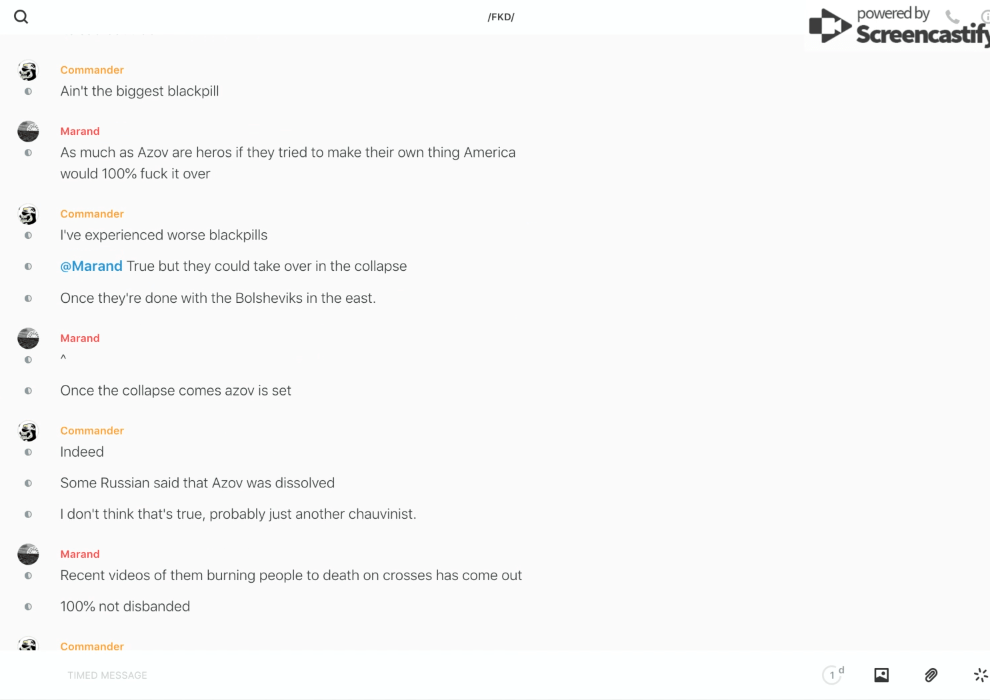Click Marand's avatar above the caret message

point(28,339)
